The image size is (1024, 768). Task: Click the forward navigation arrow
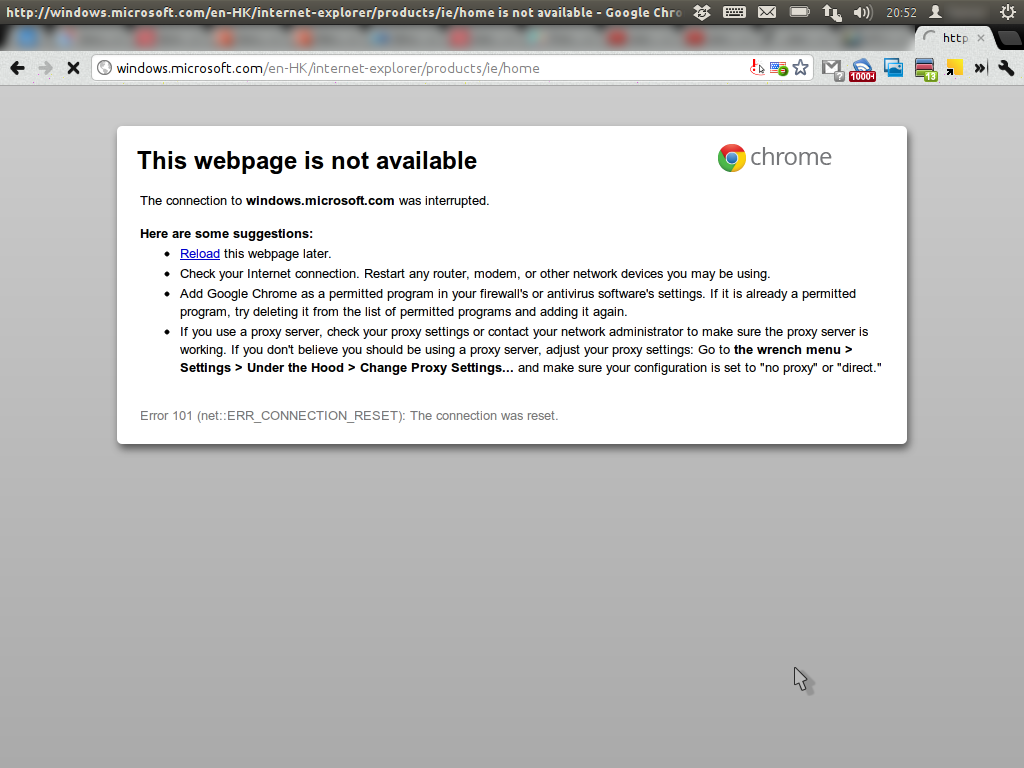tap(45, 68)
